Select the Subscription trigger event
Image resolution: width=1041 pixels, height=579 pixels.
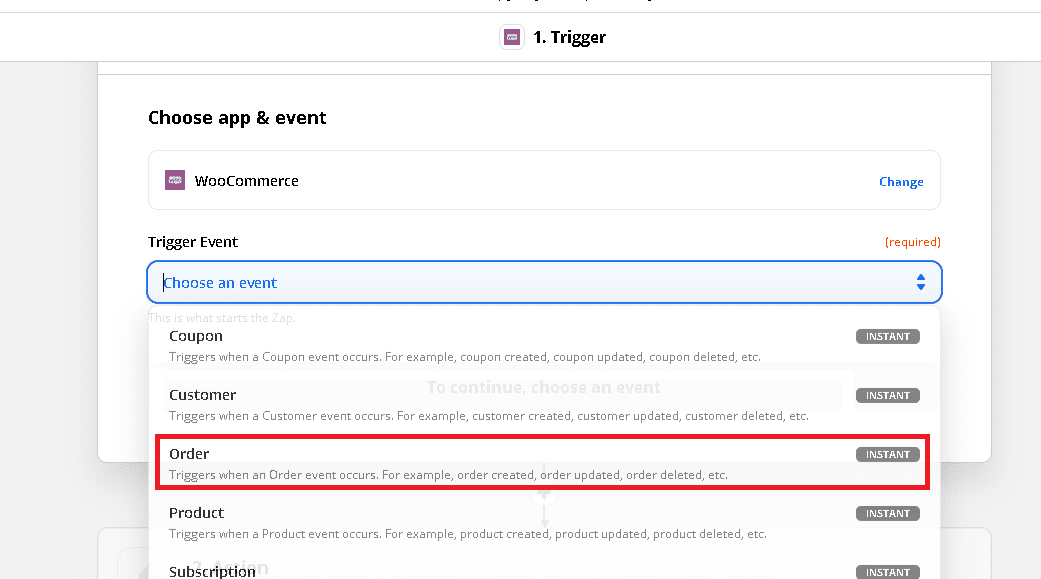(212, 571)
